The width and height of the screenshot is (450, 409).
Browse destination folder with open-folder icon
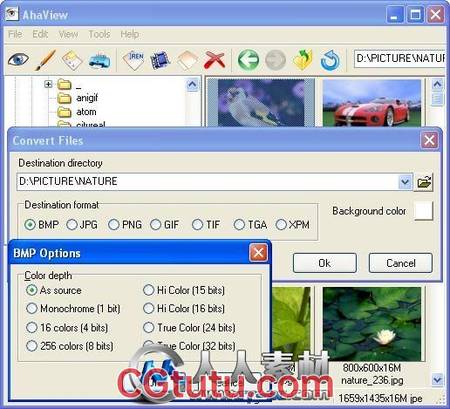click(x=424, y=182)
